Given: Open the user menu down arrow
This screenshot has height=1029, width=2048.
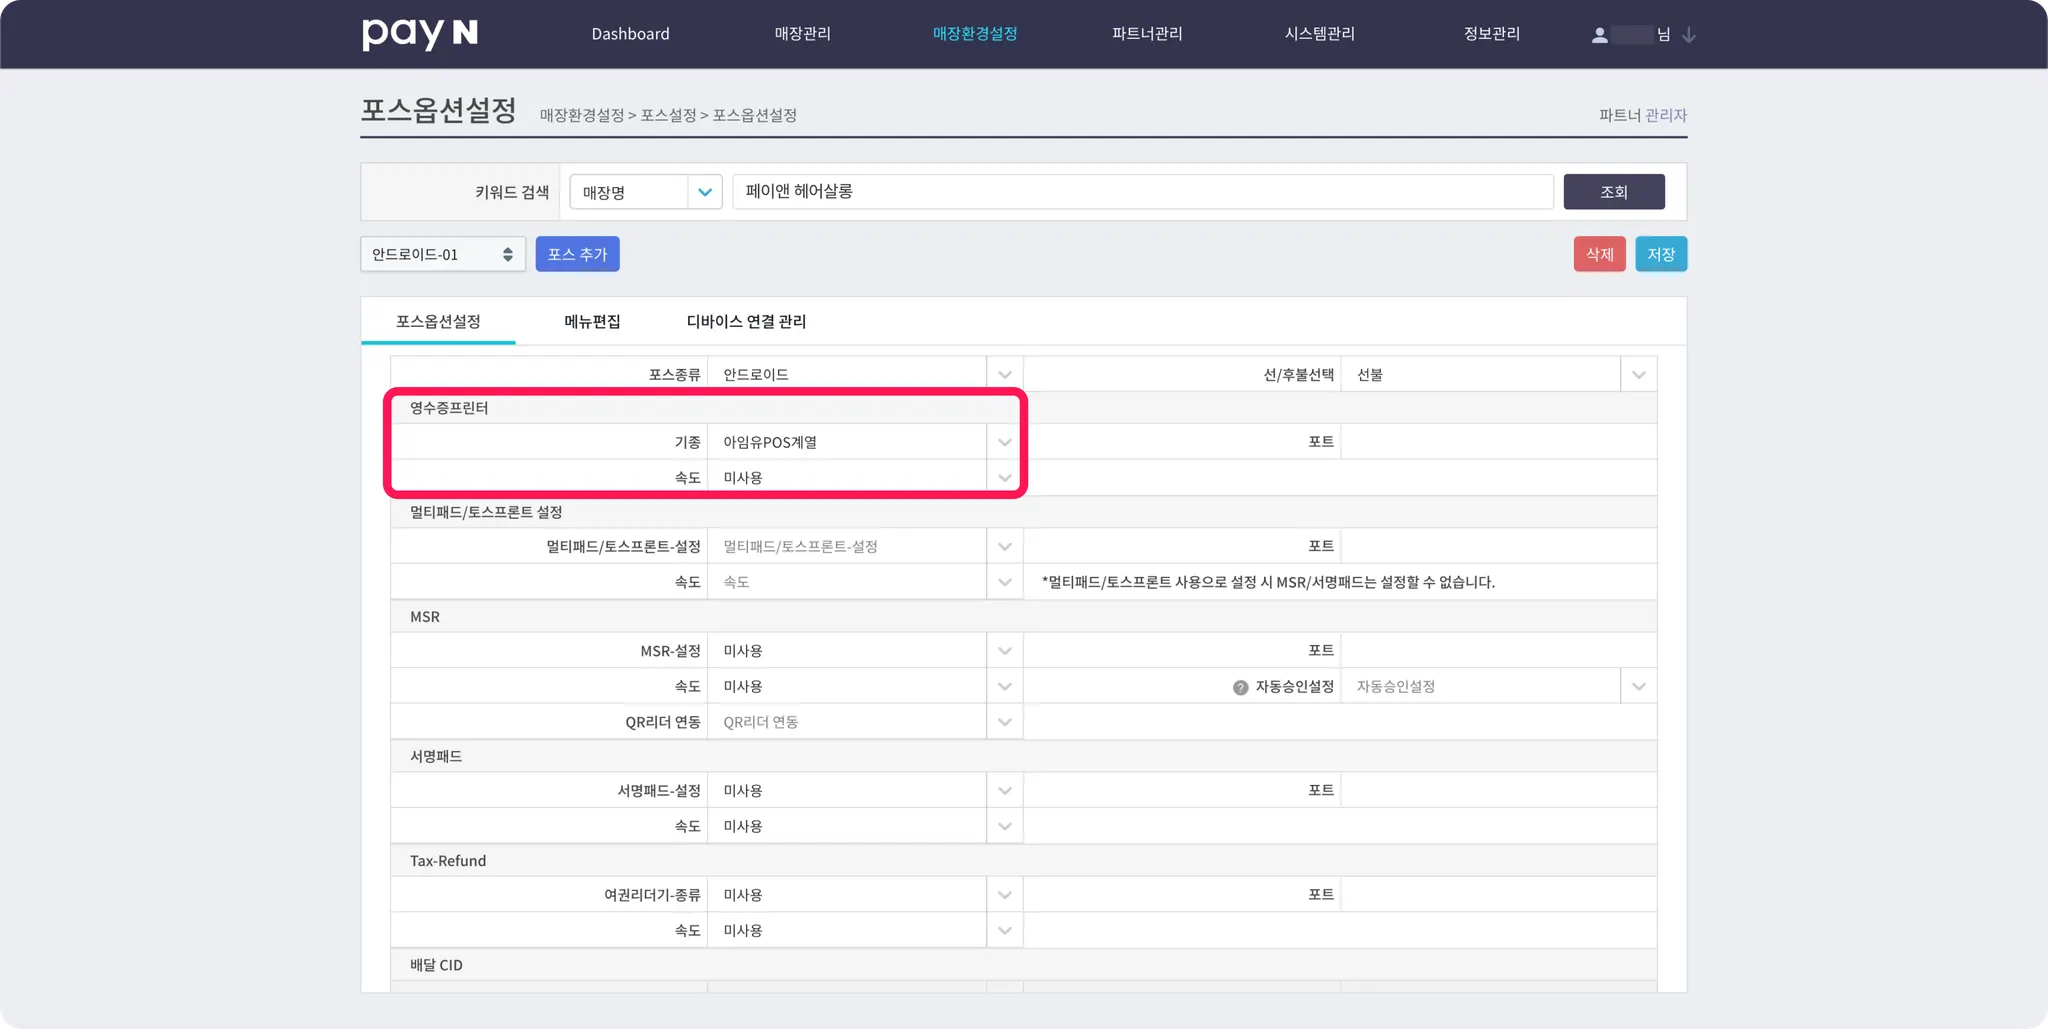Looking at the screenshot, I should tap(1689, 35).
